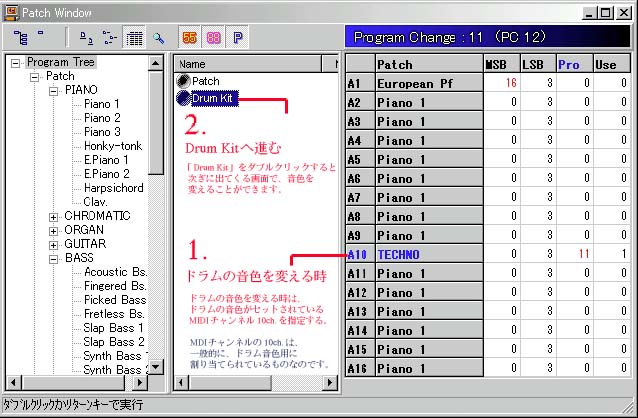Select the Drum Kit item icon

183,98
